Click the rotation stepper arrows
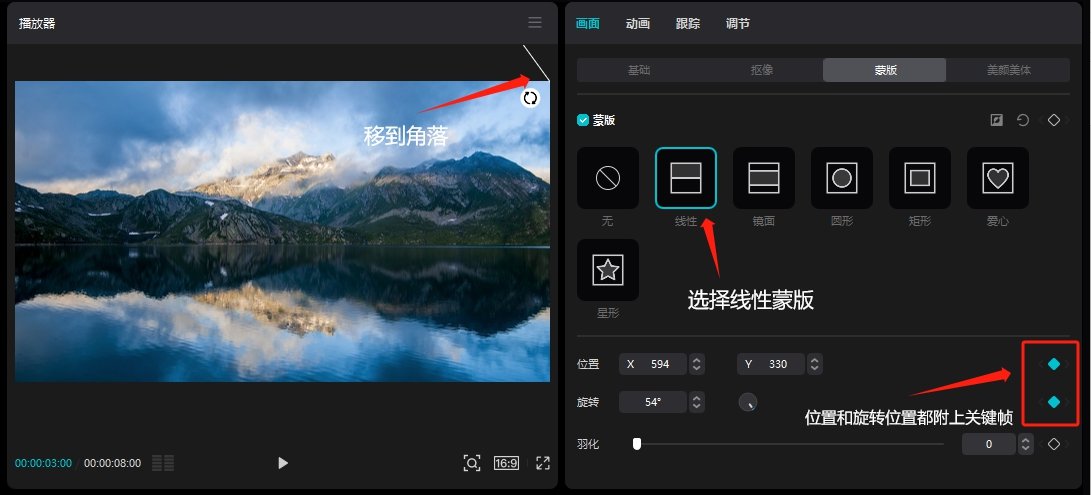 [696, 402]
